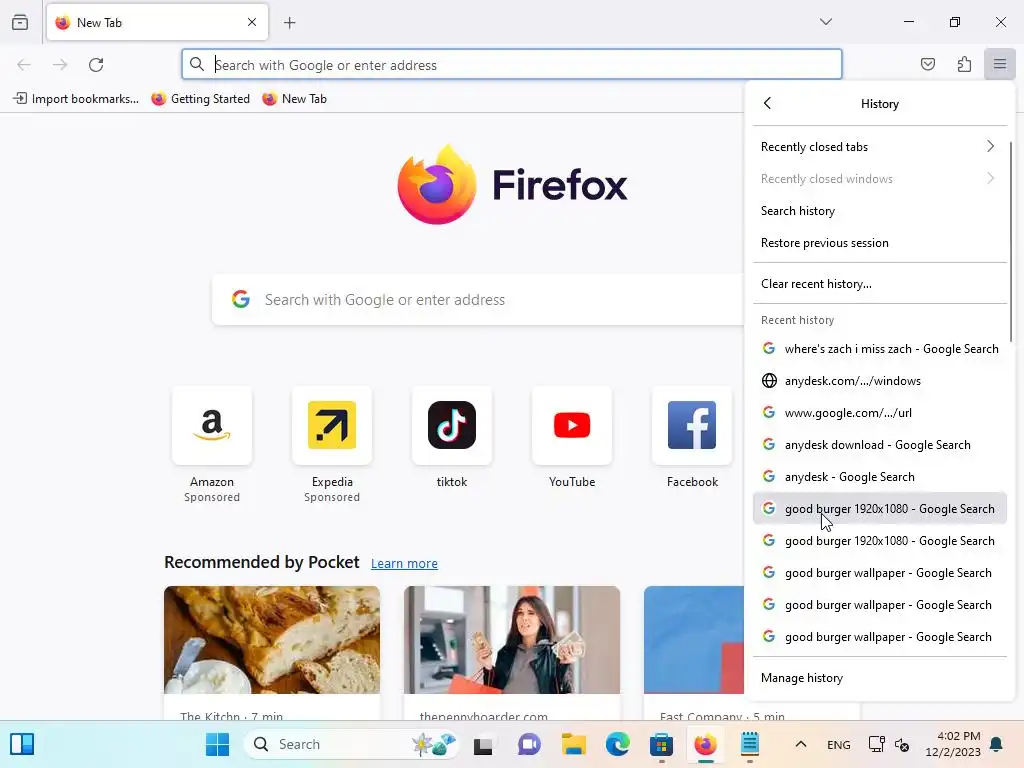This screenshot has width=1024, height=768.
Task: Launch the Chat app from taskbar
Action: click(x=529, y=744)
